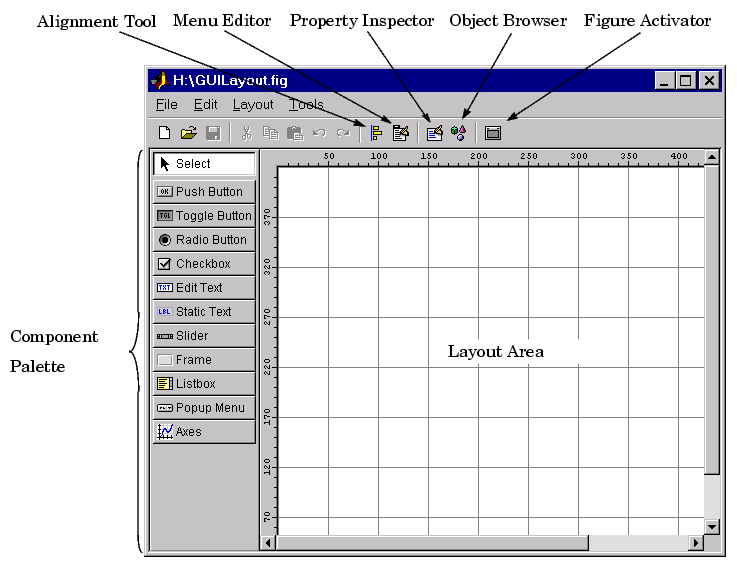
Task: Click the horizontal scrollbar right arrow
Action: (x=696, y=543)
